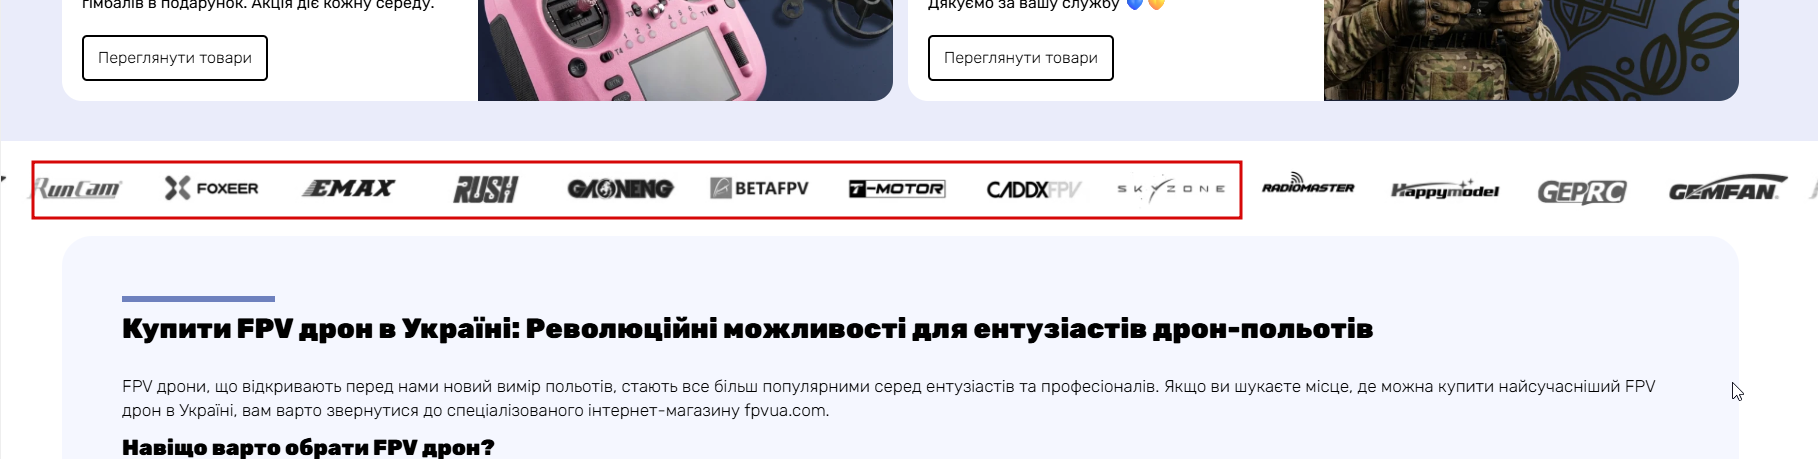The image size is (1818, 459).
Task: Click left 'Переглянути товари' button
Action: (175, 58)
